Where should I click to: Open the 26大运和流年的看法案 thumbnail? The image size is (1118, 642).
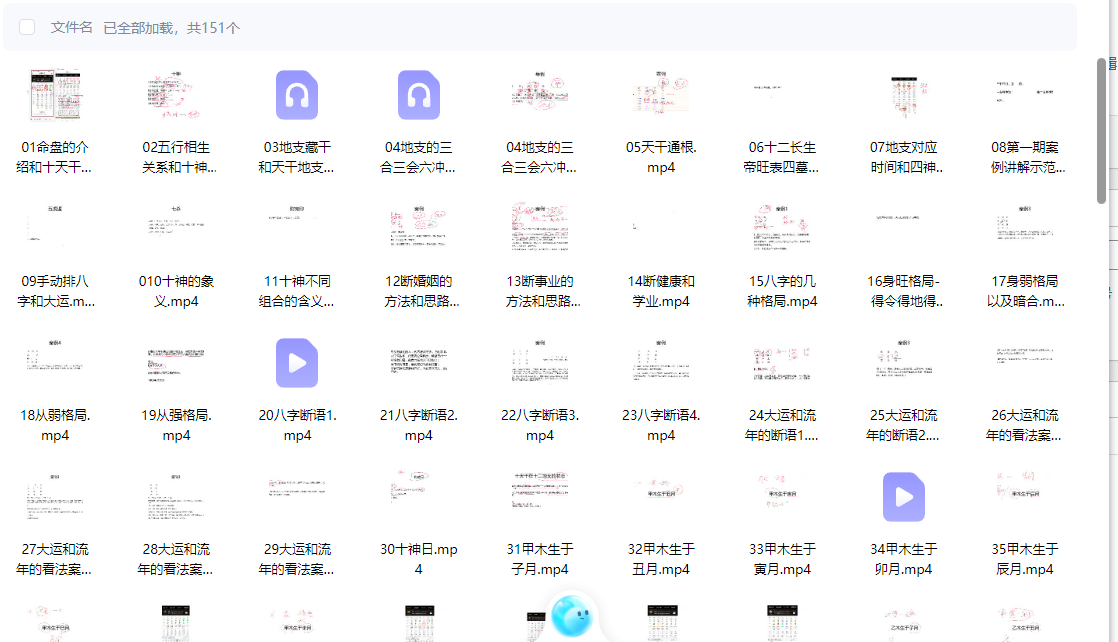[x=1025, y=363]
